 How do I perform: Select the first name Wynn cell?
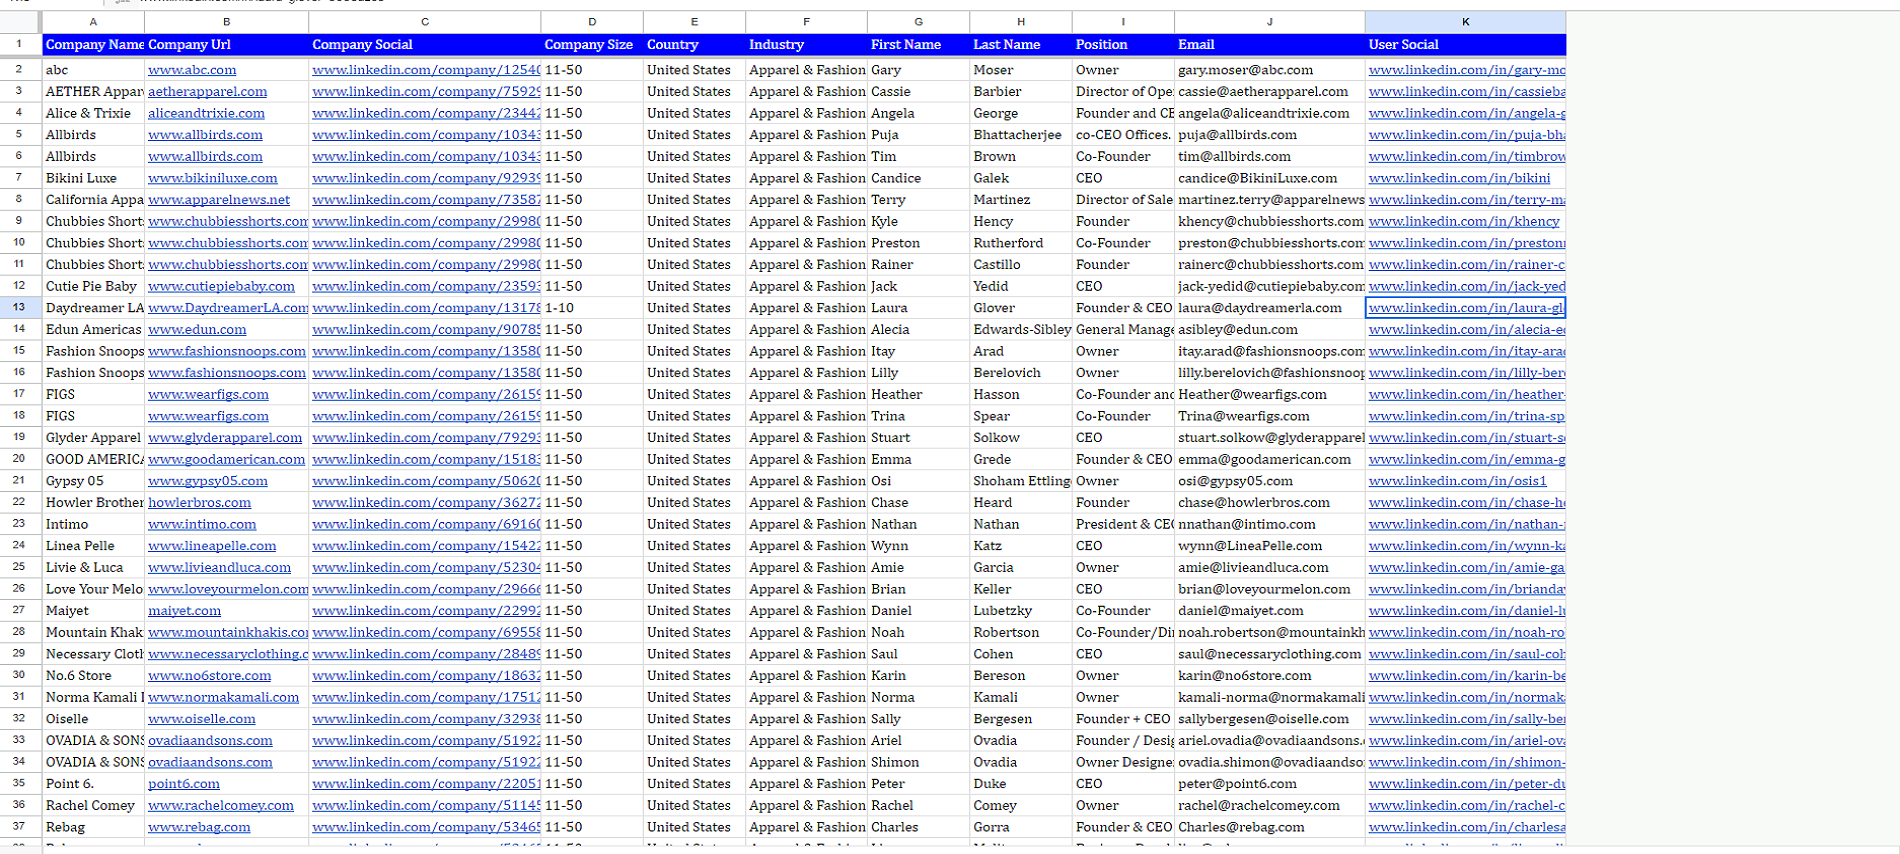(x=918, y=546)
